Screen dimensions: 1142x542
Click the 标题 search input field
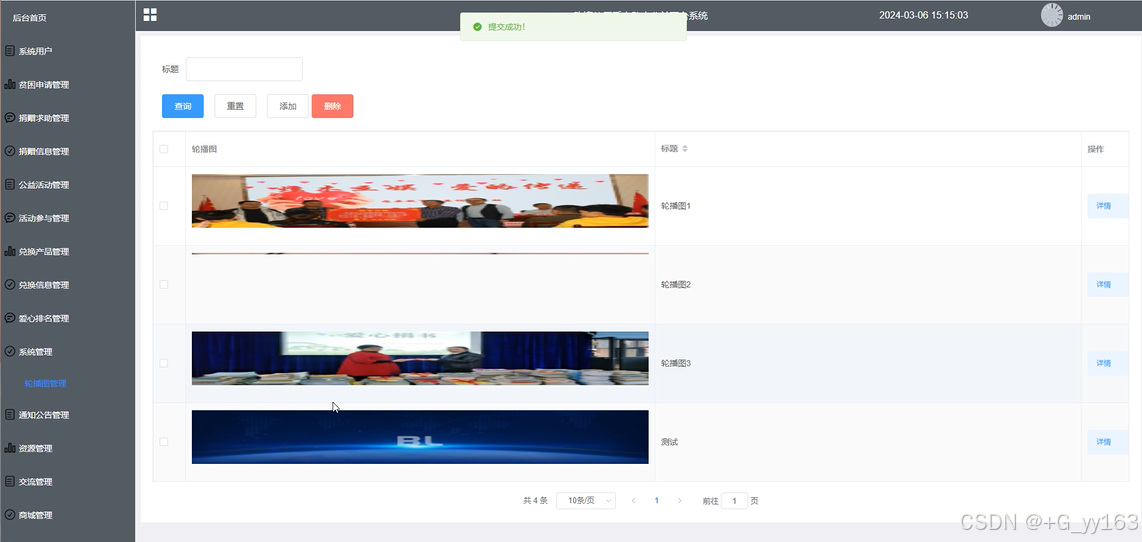click(244, 69)
